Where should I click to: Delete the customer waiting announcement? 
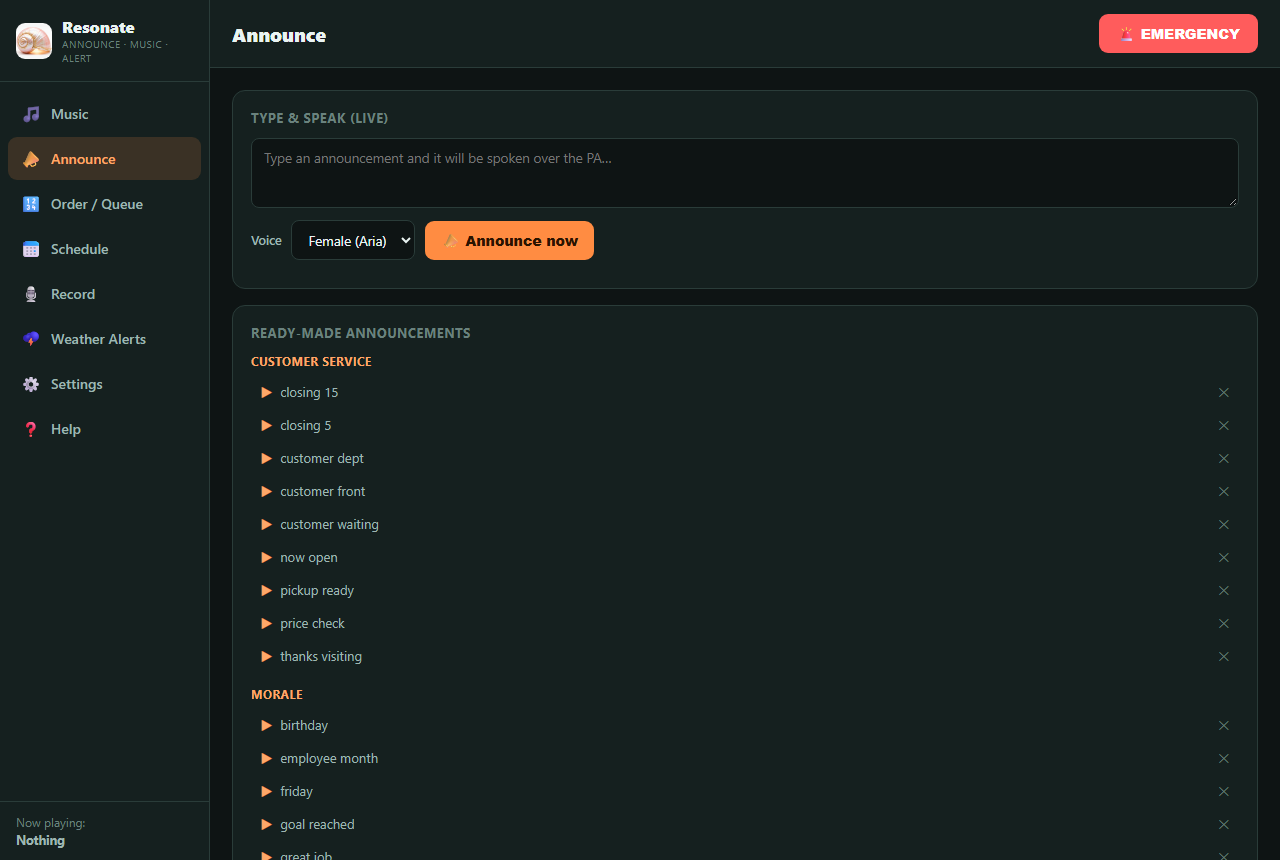click(x=1223, y=524)
